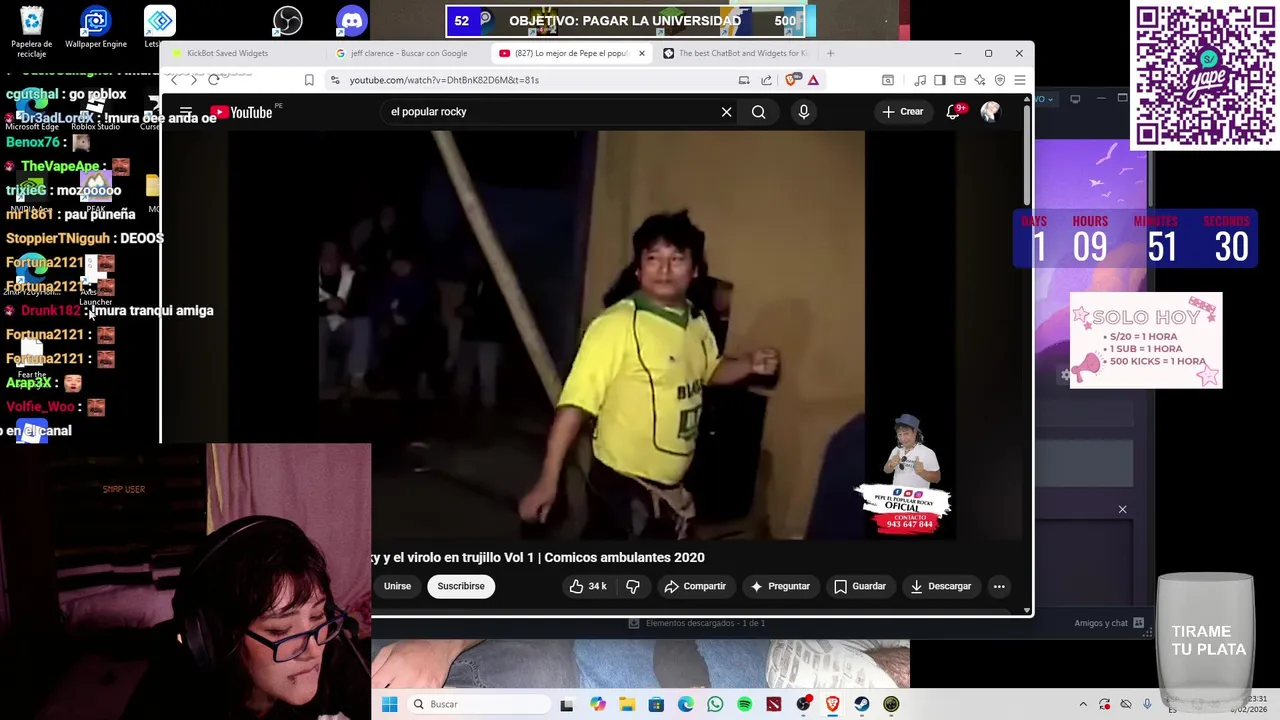Viewport: 1280px width, 720px height.
Task: Click the video title text
Action: click(x=538, y=558)
